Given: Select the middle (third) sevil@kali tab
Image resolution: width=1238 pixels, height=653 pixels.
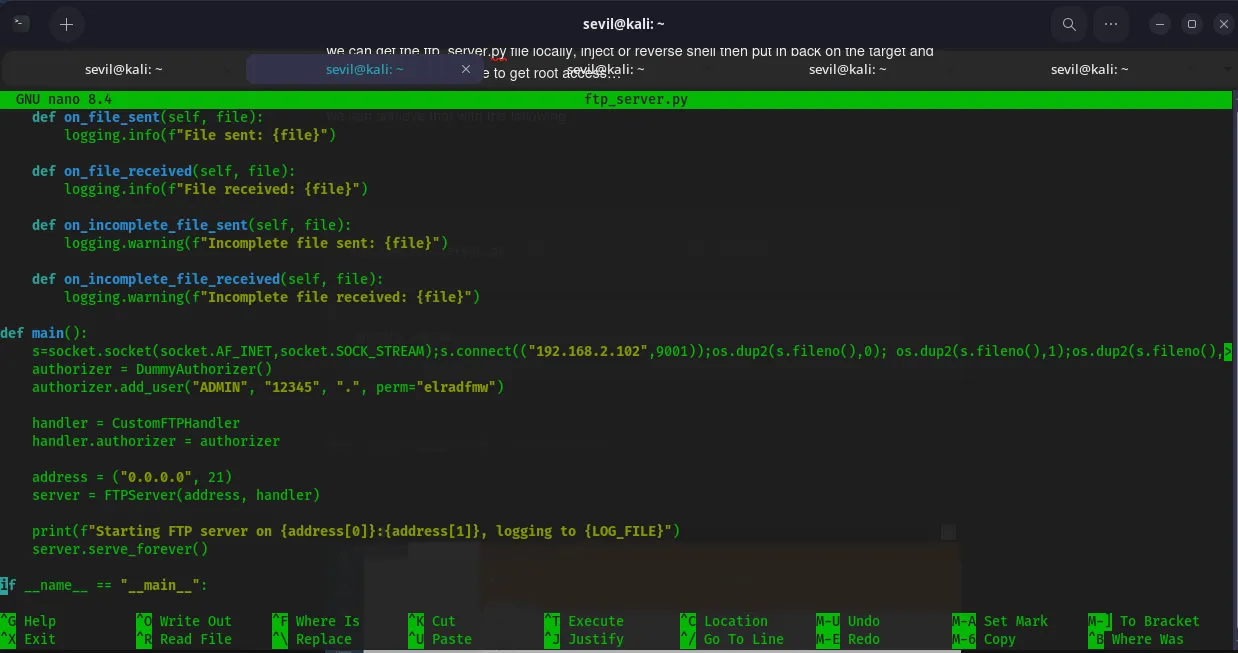Looking at the screenshot, I should coord(606,69).
